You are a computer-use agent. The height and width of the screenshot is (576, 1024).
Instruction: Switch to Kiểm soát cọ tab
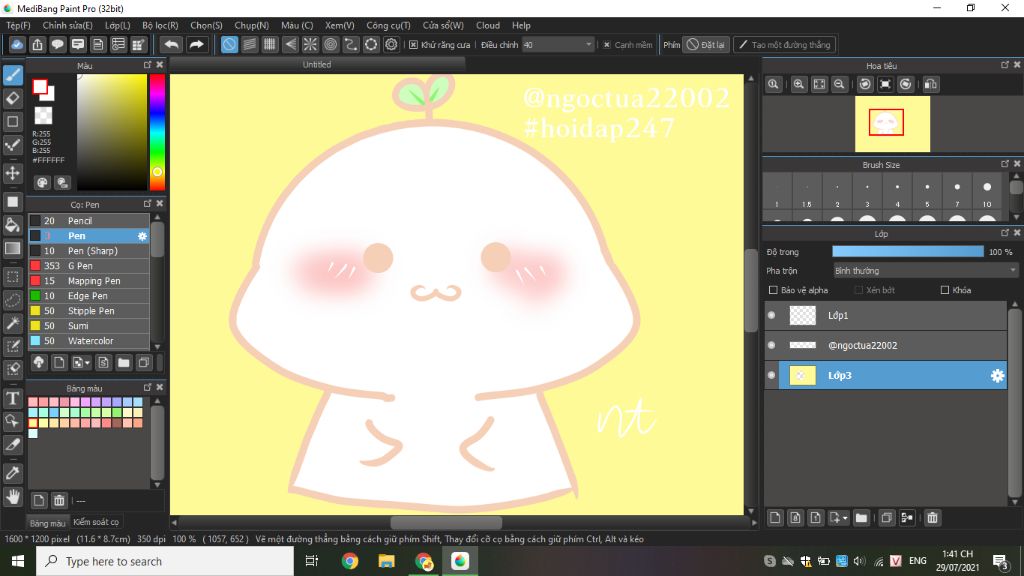pyautogui.click(x=96, y=522)
